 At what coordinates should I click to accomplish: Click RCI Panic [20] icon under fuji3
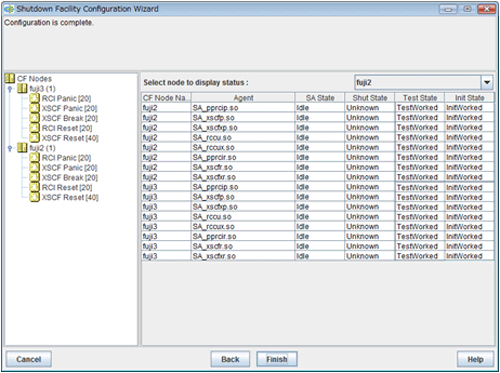pyautogui.click(x=34, y=98)
